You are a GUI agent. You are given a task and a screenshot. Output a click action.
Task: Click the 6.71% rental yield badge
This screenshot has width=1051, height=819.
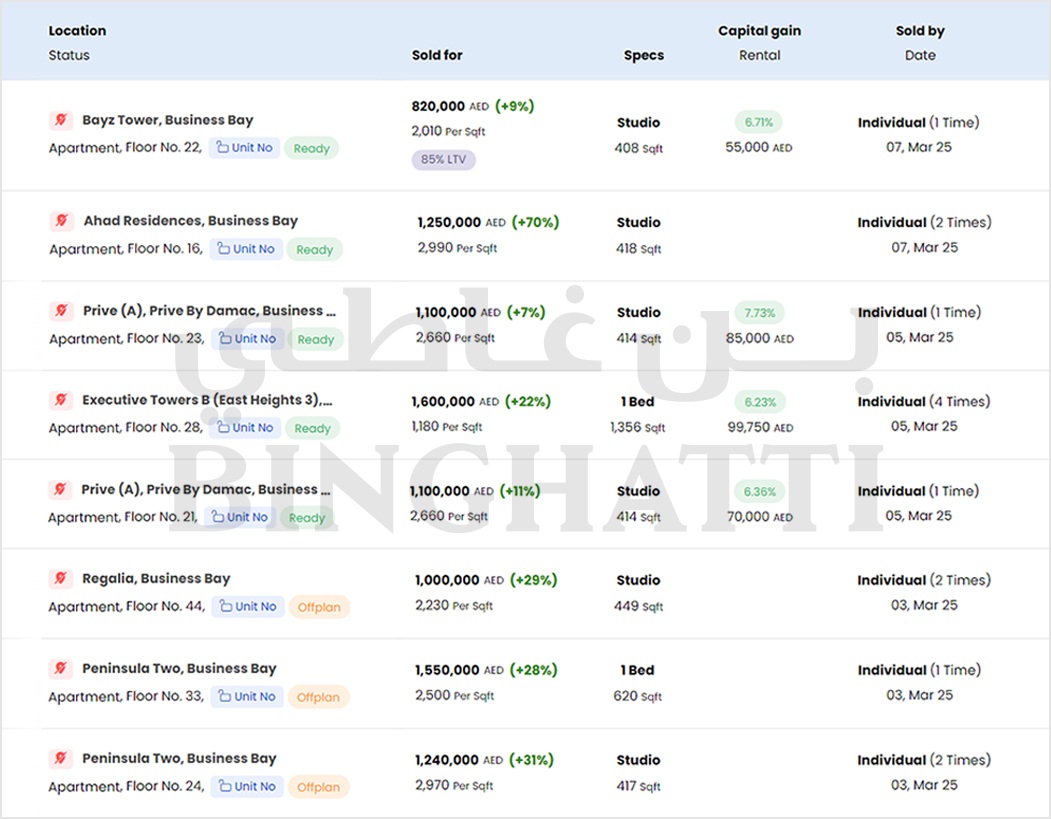click(759, 122)
